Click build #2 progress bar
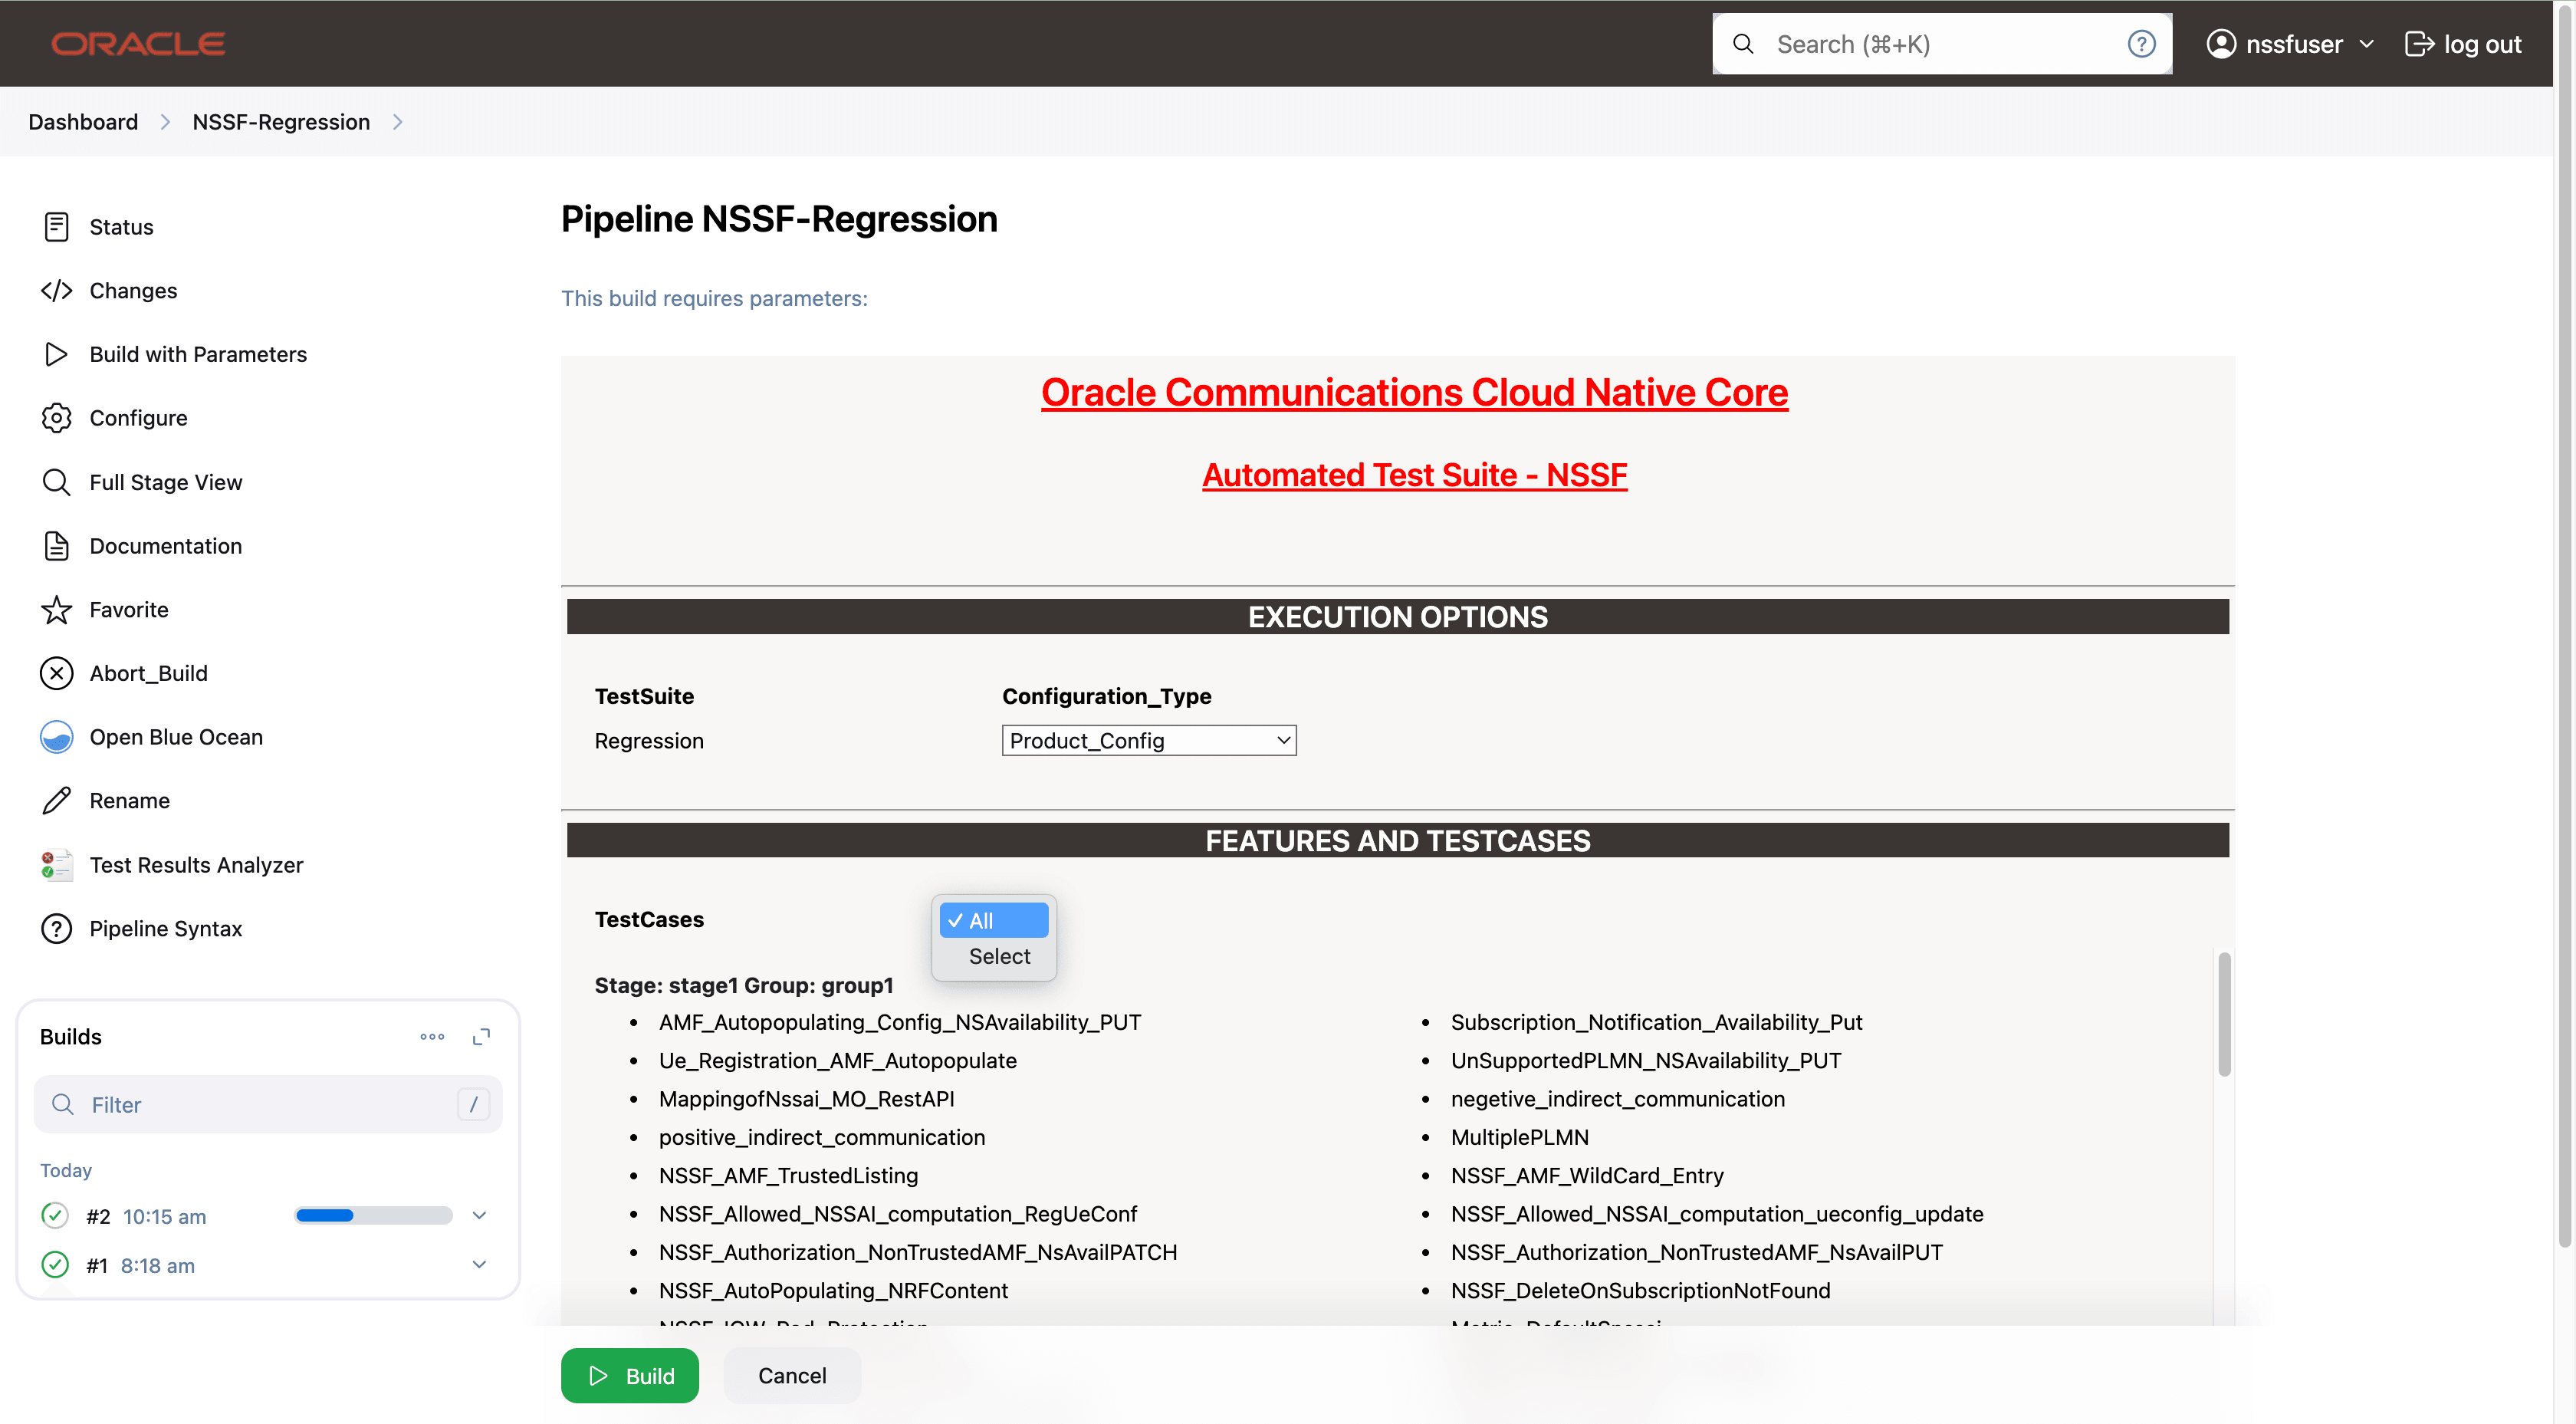The width and height of the screenshot is (2576, 1424). (x=373, y=1216)
